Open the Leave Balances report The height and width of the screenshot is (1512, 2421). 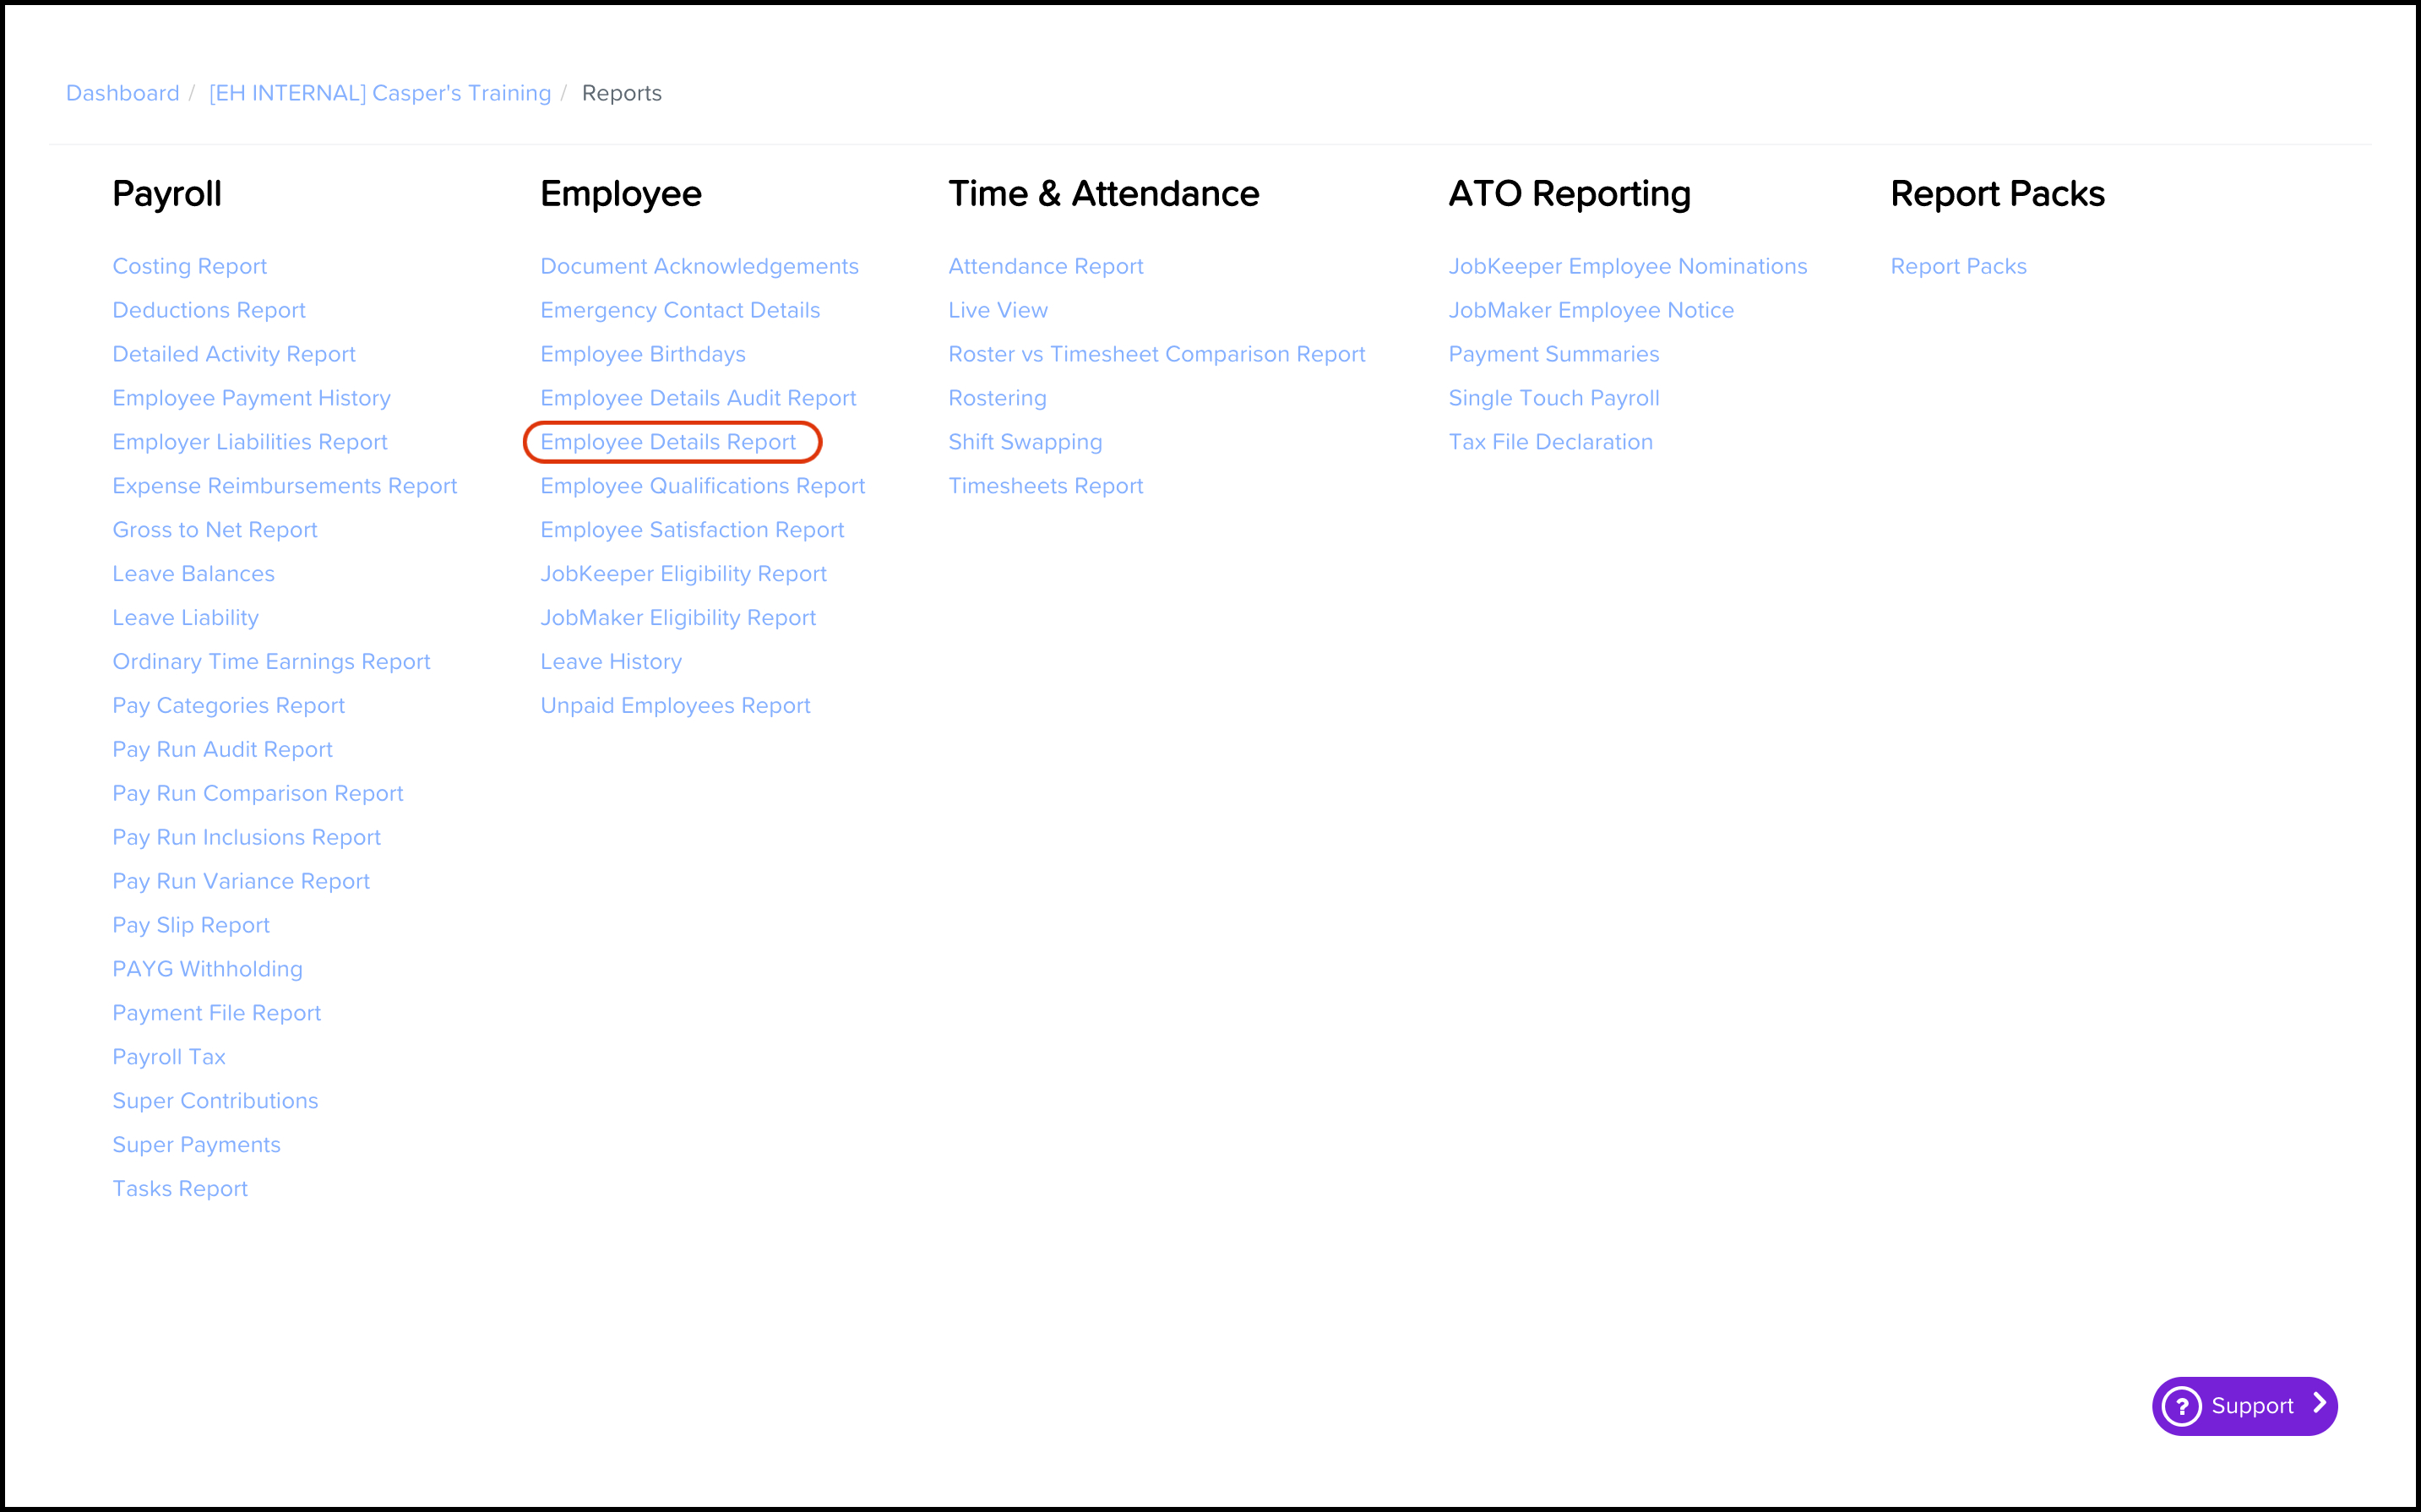(x=193, y=573)
